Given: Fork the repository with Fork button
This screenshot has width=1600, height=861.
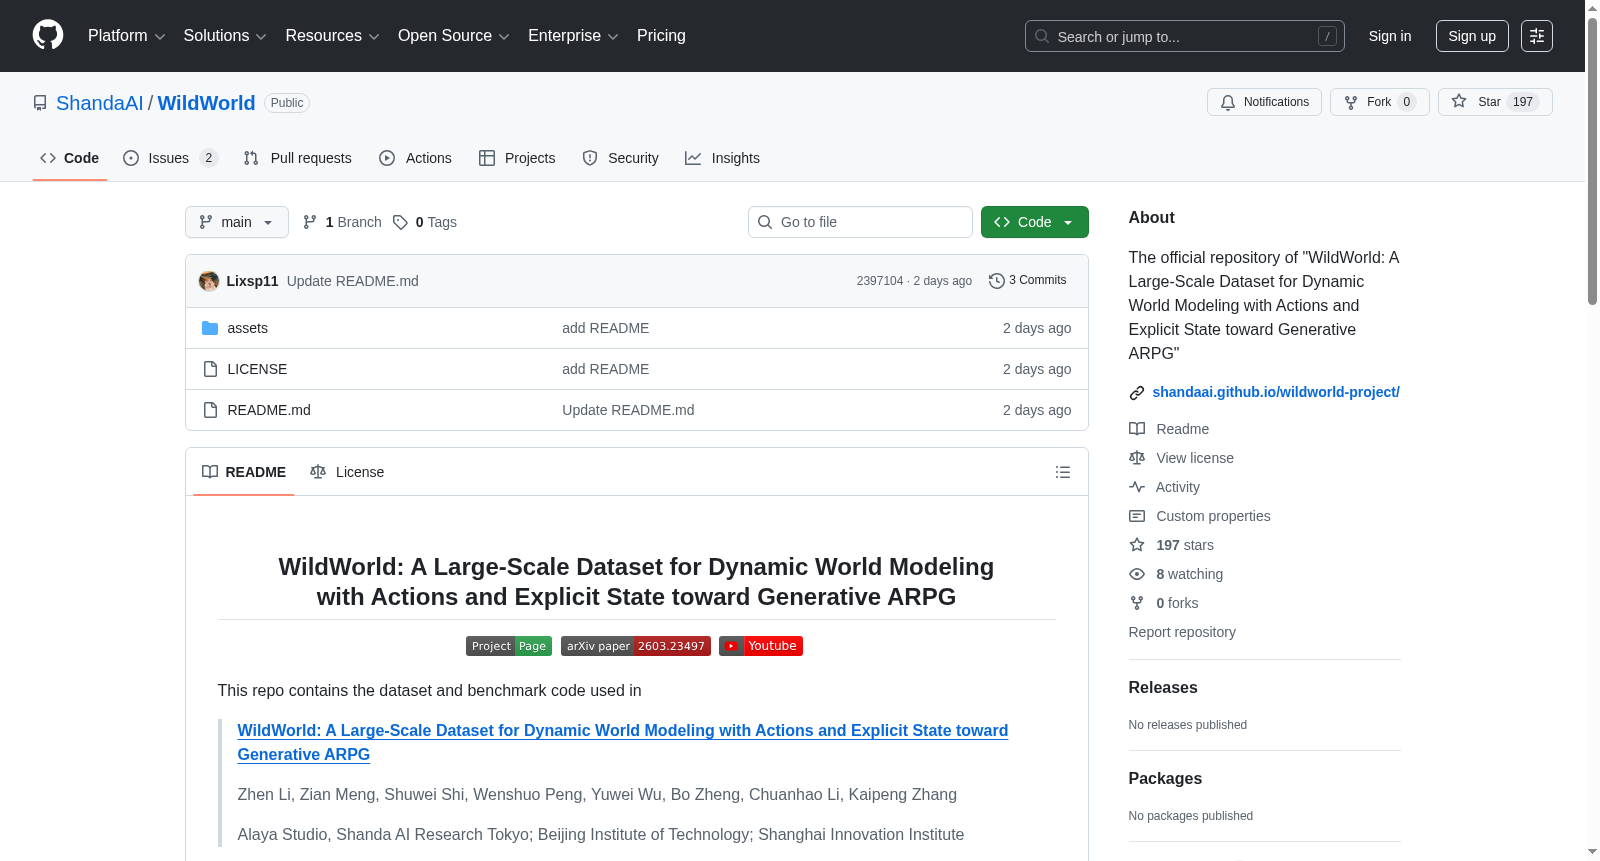Looking at the screenshot, I should (1380, 102).
